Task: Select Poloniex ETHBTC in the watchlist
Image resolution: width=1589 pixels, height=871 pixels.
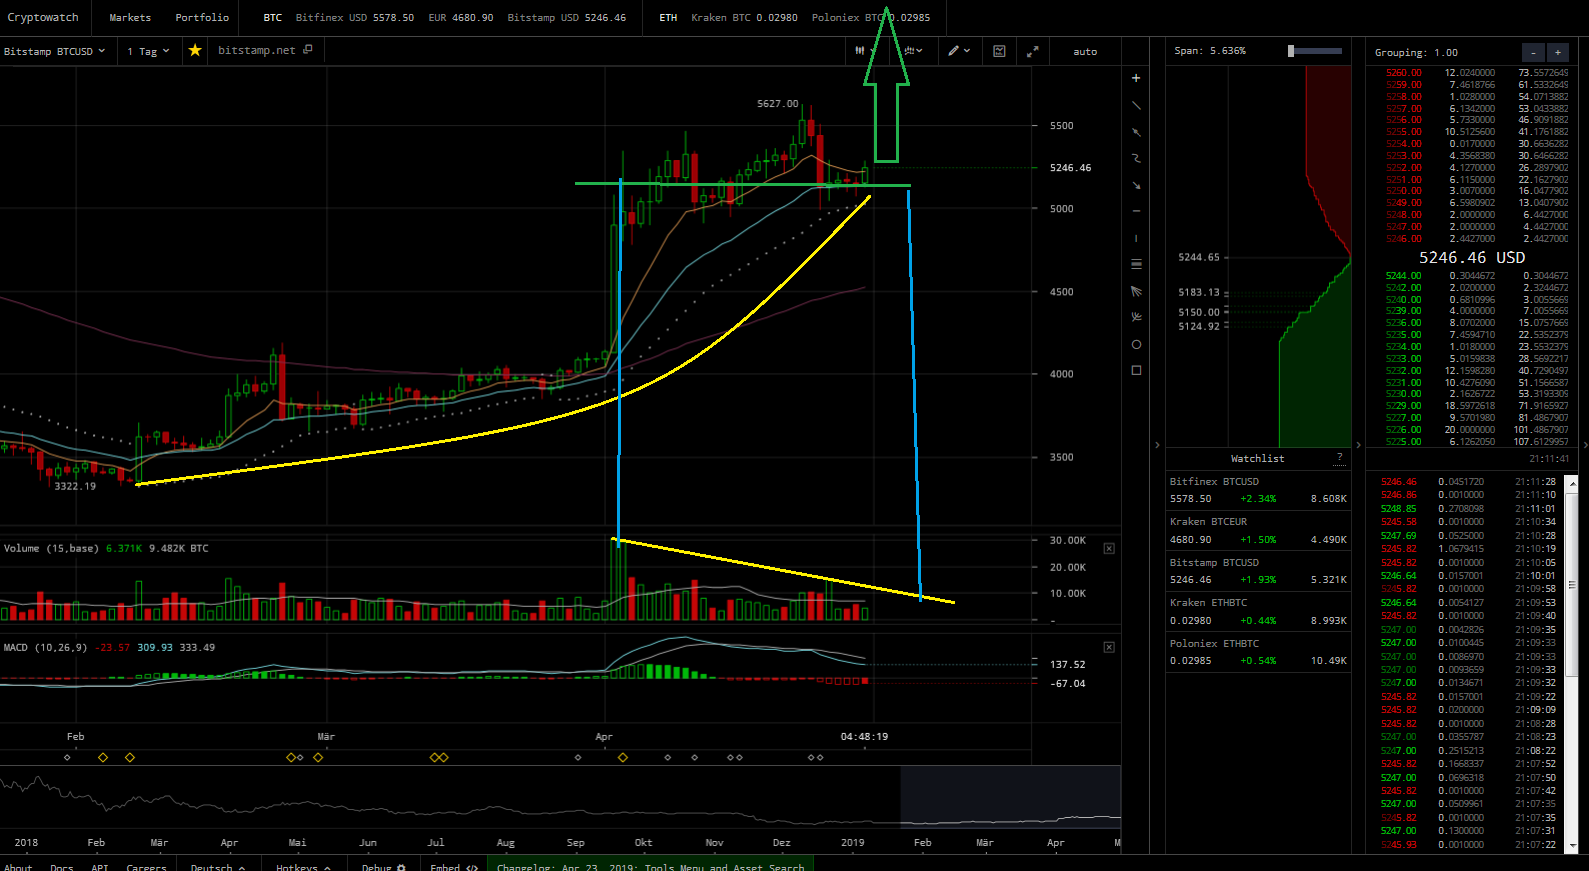Action: pos(1258,652)
